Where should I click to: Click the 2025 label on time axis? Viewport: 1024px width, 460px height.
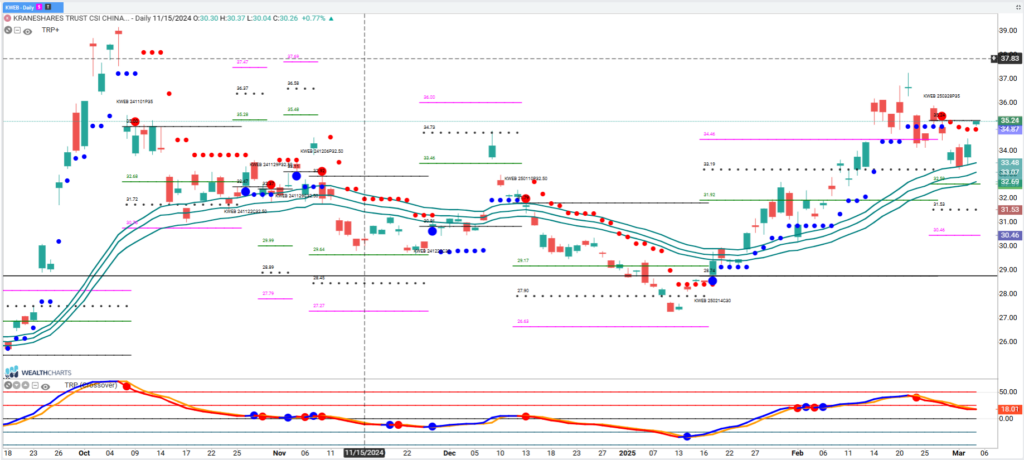pos(626,452)
